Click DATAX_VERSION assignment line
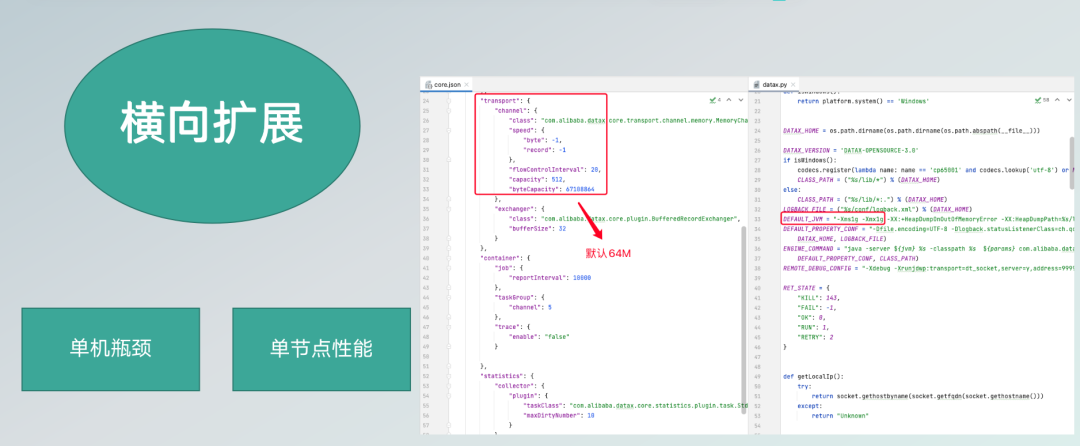Image resolution: width=1080 pixels, height=446 pixels. pyautogui.click(x=852, y=149)
